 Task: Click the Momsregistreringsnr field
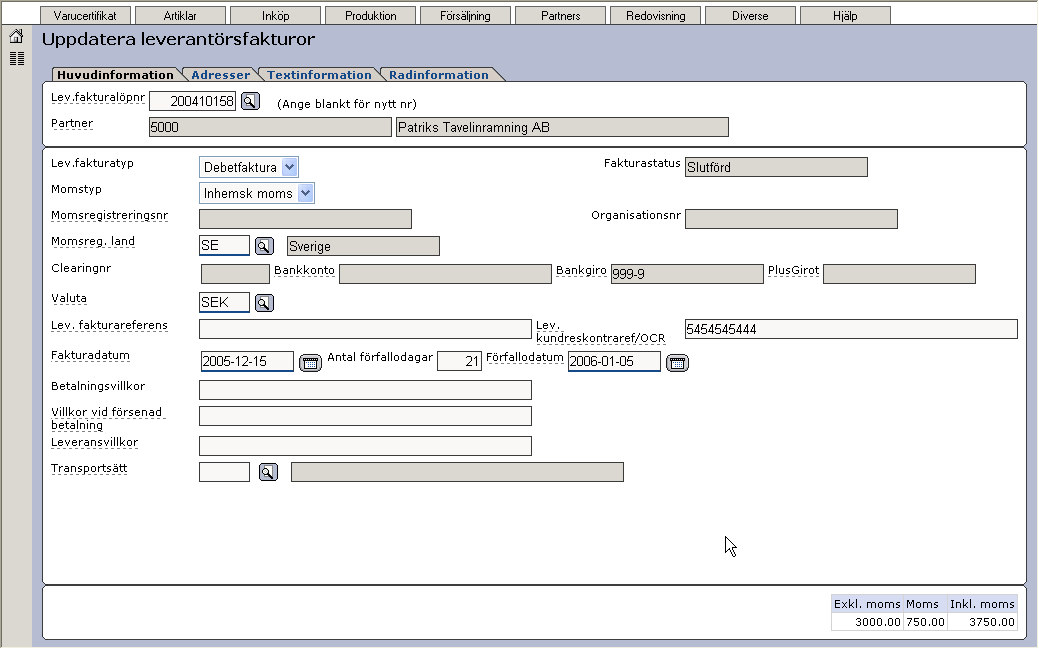305,219
